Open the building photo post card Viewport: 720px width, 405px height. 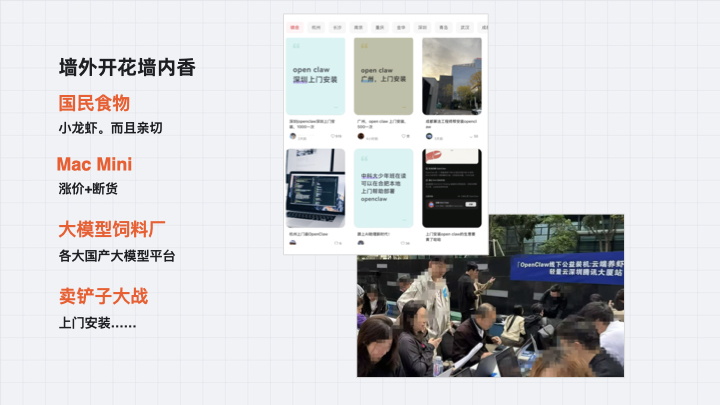(451, 76)
